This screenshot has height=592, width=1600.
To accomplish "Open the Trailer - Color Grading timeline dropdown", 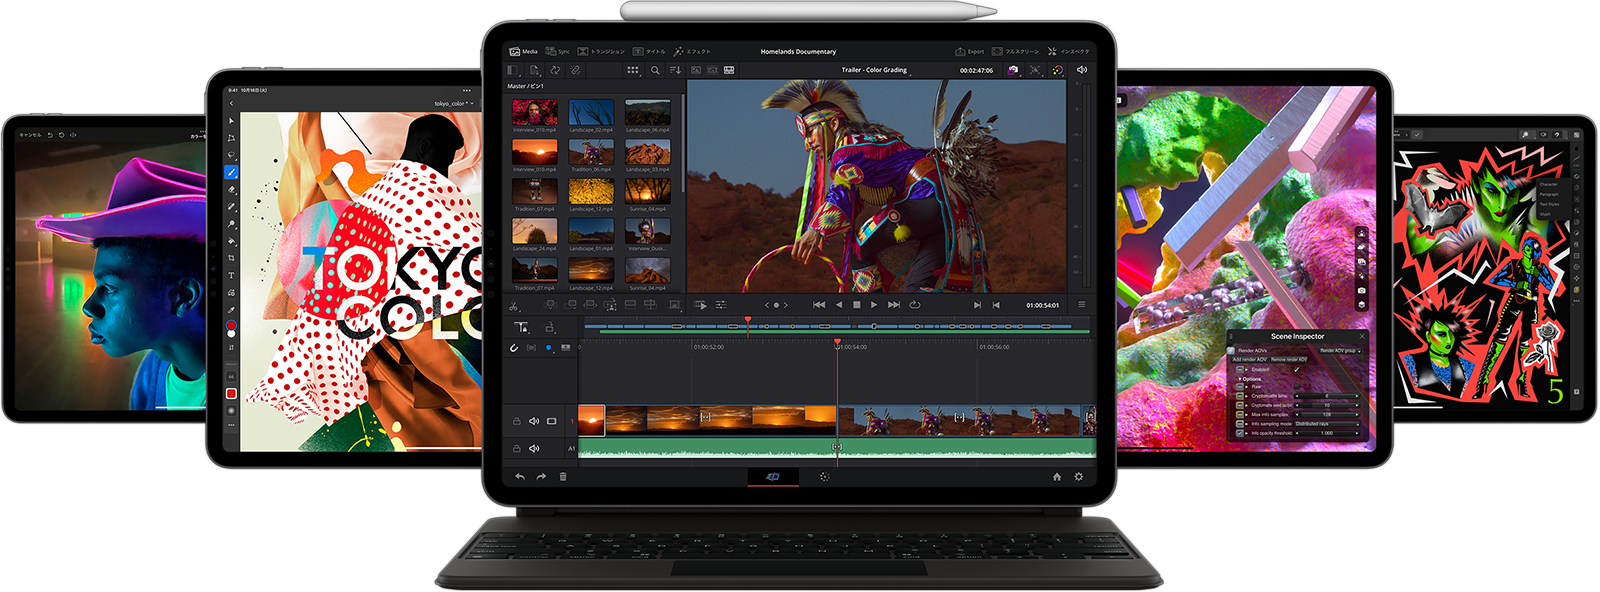I will (875, 70).
